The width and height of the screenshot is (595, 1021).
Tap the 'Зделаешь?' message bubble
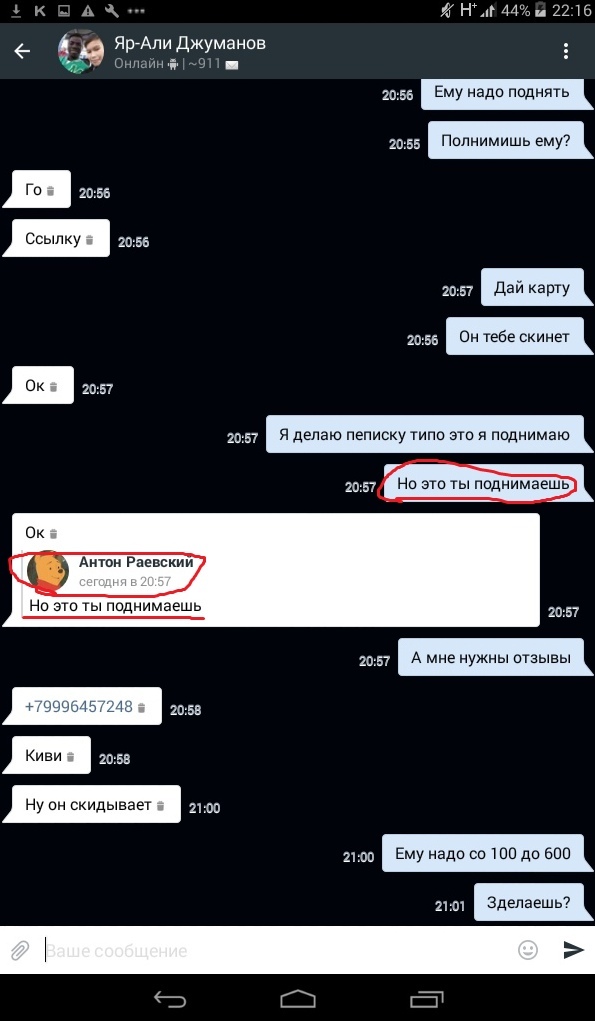[529, 902]
